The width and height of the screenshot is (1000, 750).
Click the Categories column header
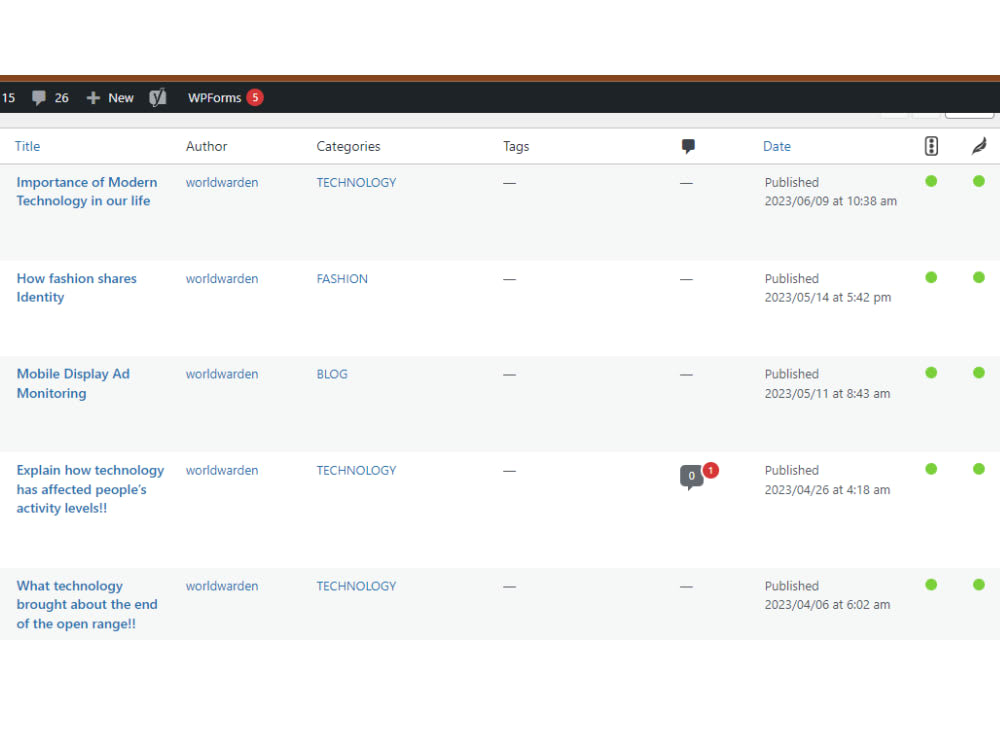pos(348,146)
